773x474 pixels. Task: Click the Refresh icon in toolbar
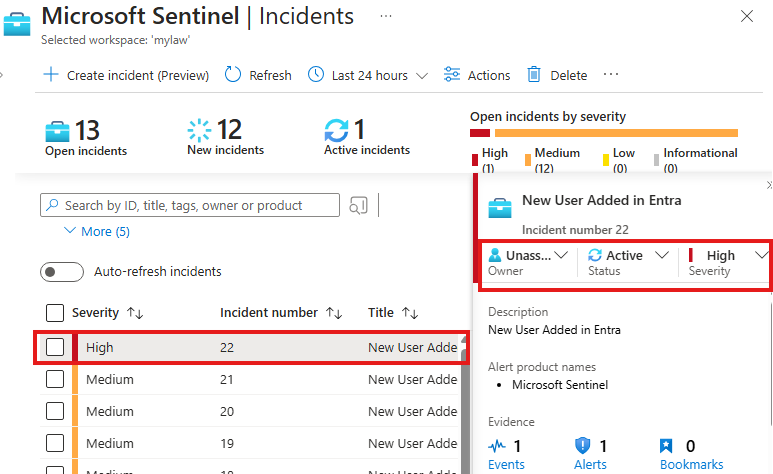click(233, 75)
